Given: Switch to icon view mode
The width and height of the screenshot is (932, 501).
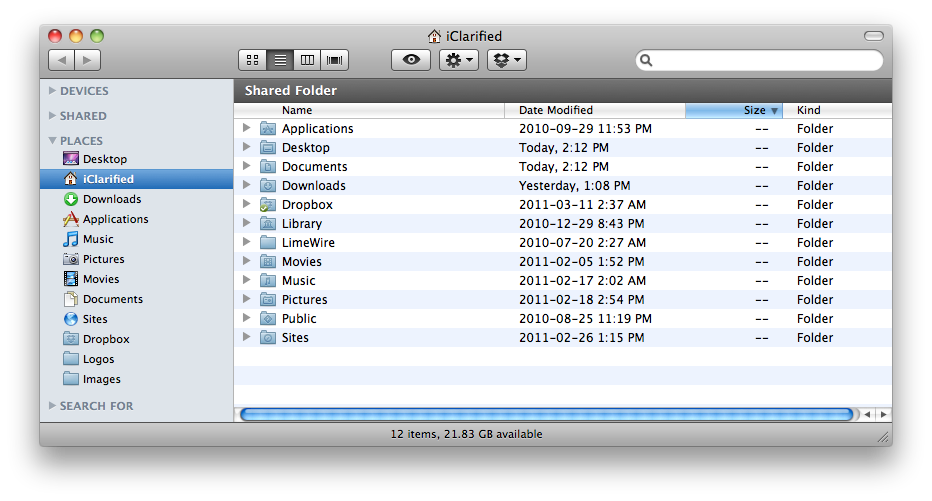Looking at the screenshot, I should (x=253, y=61).
